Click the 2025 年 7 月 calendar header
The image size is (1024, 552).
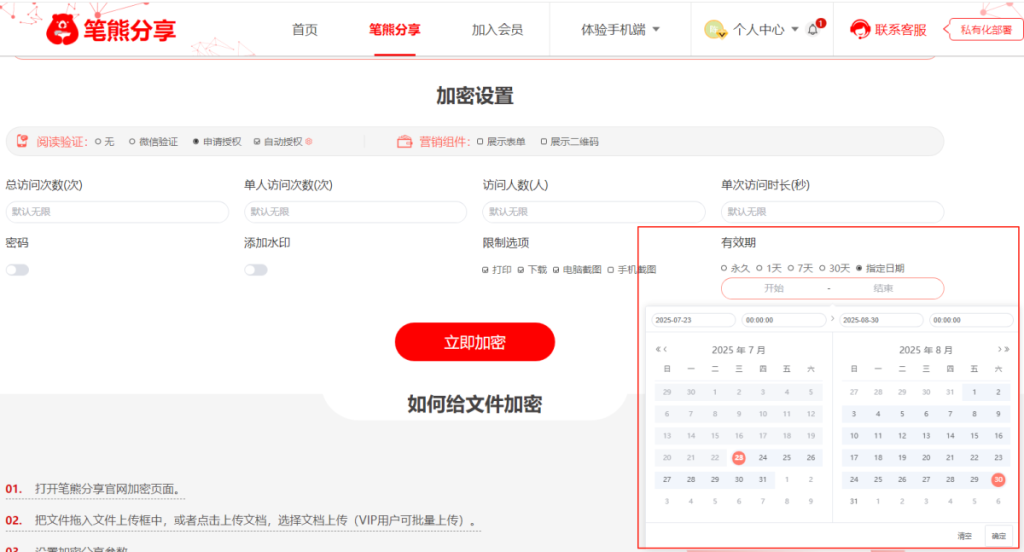point(739,350)
